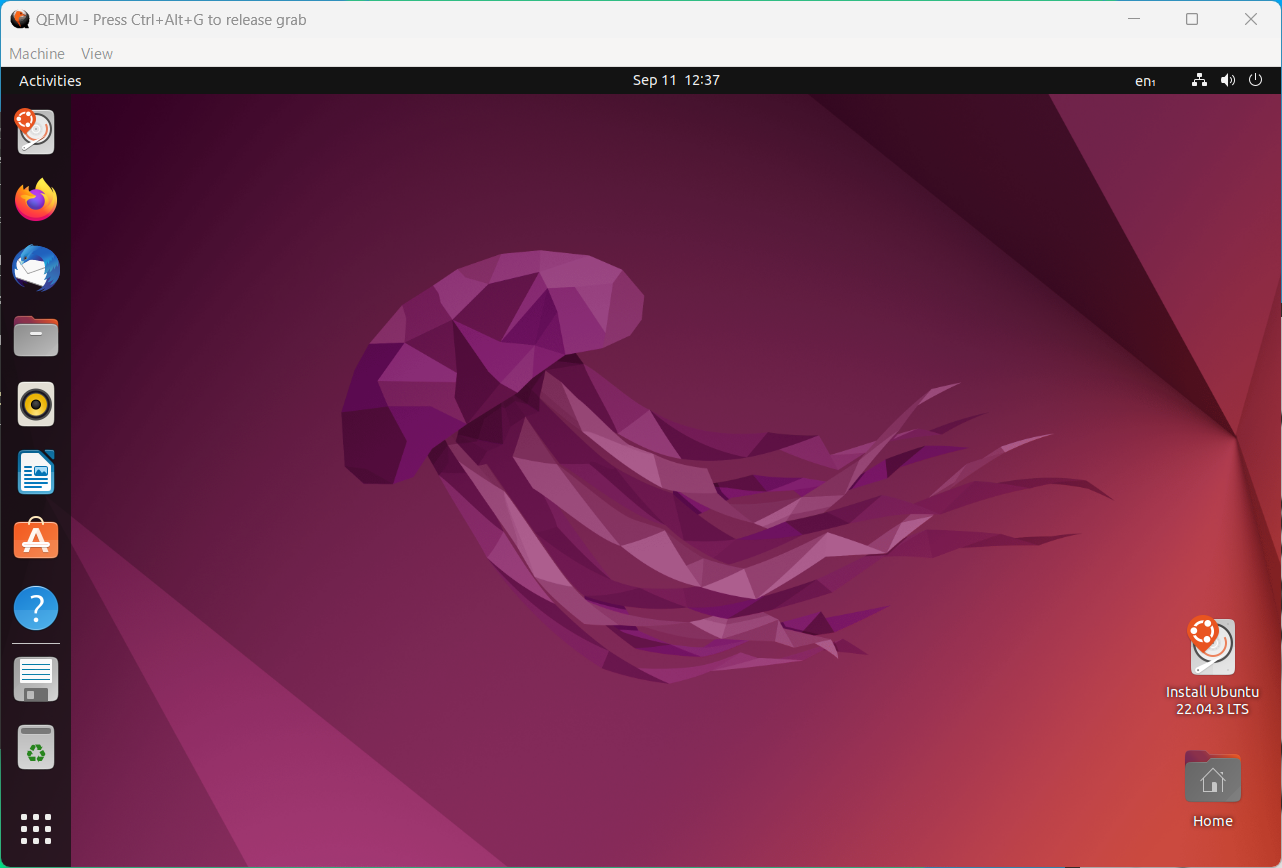This screenshot has width=1282, height=868.
Task: Open the floppy disk drive icon in dock
Action: (x=36, y=679)
